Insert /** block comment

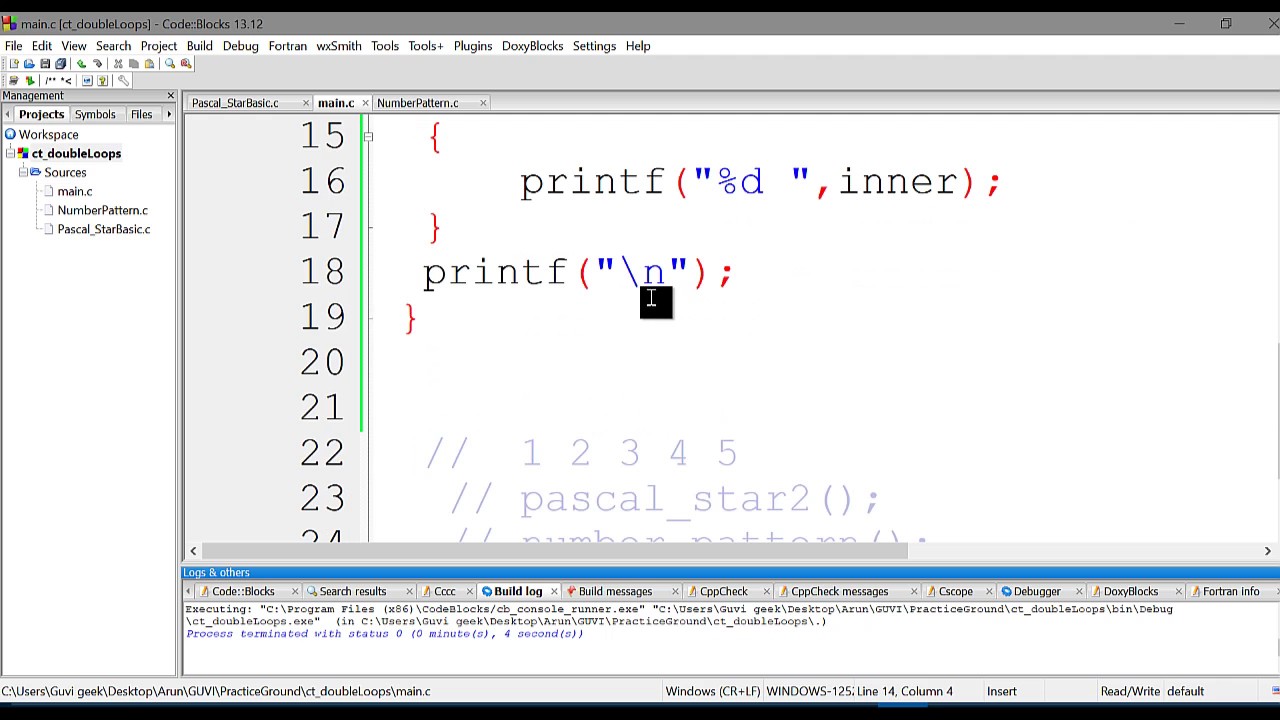click(x=50, y=80)
